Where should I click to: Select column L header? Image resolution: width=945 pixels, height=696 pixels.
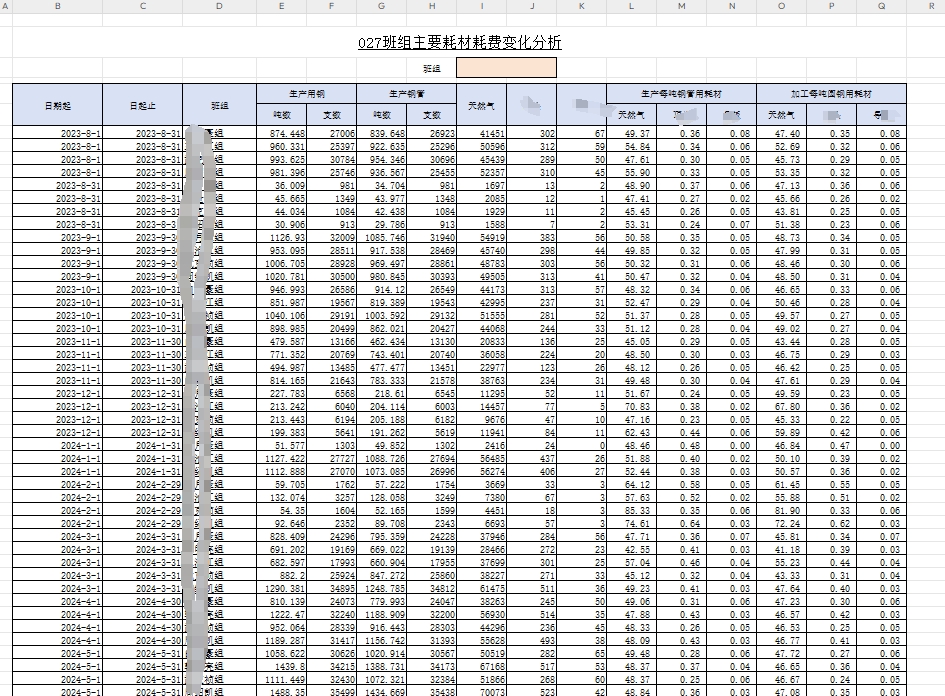point(631,6)
